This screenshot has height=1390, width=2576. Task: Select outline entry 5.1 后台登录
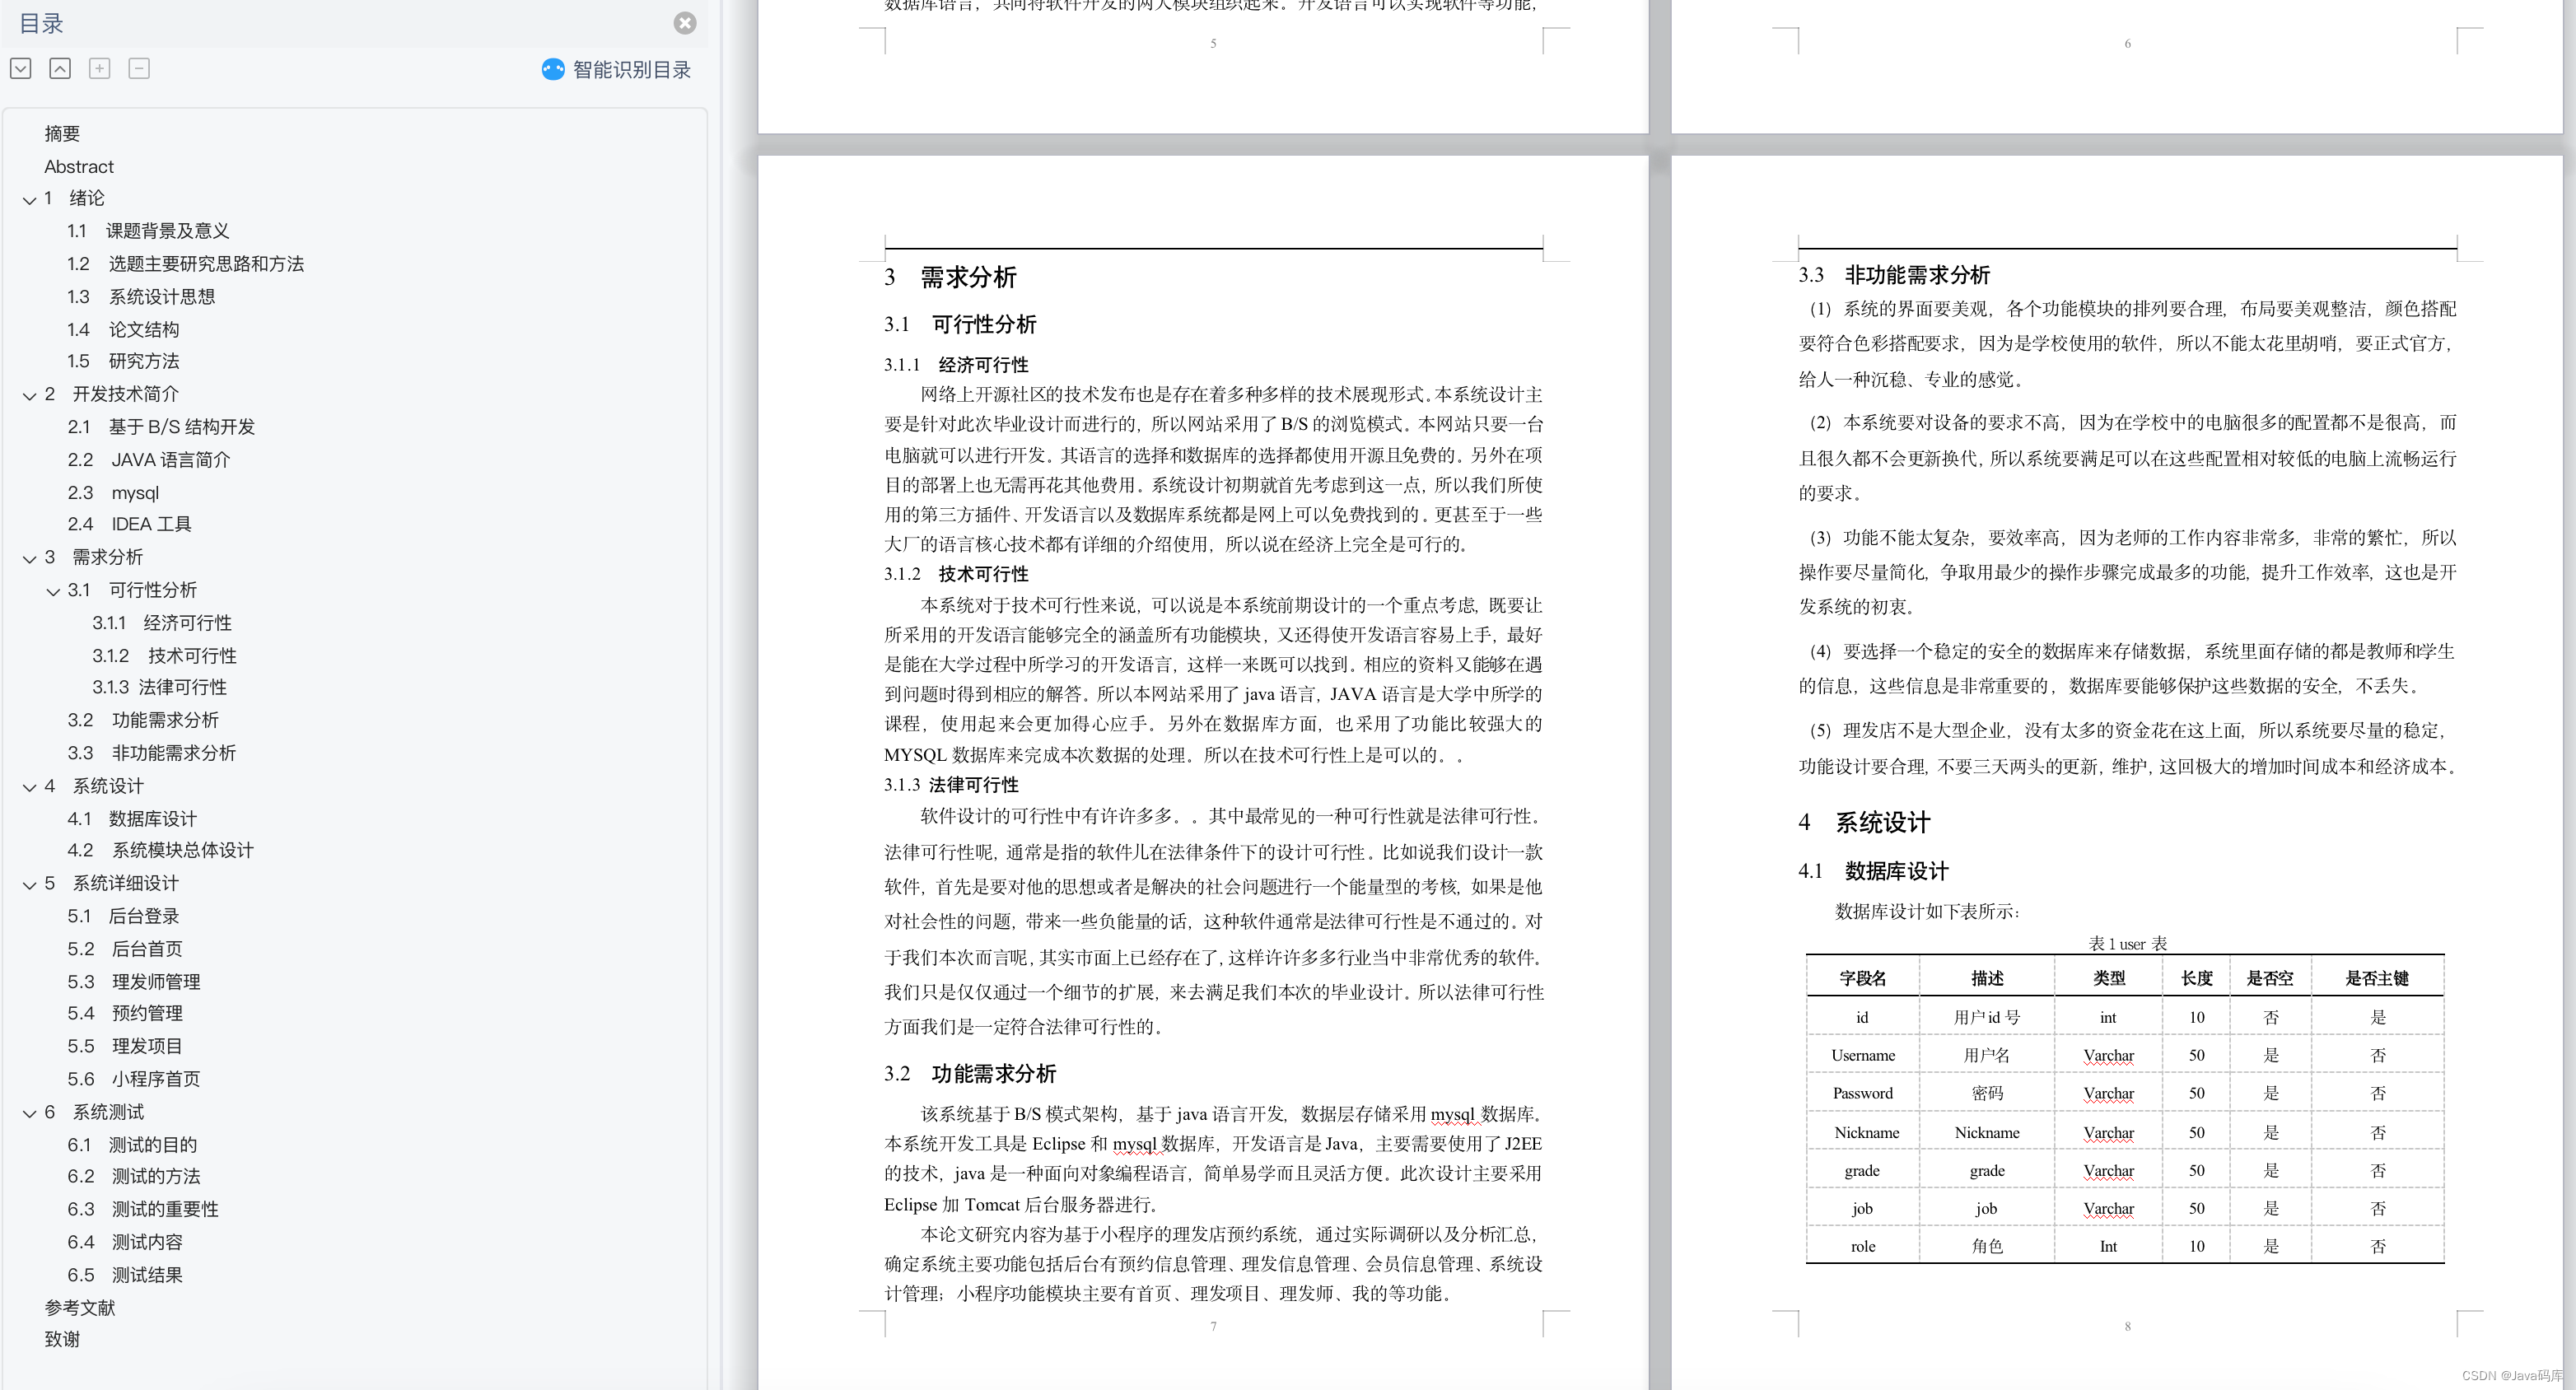(x=123, y=916)
